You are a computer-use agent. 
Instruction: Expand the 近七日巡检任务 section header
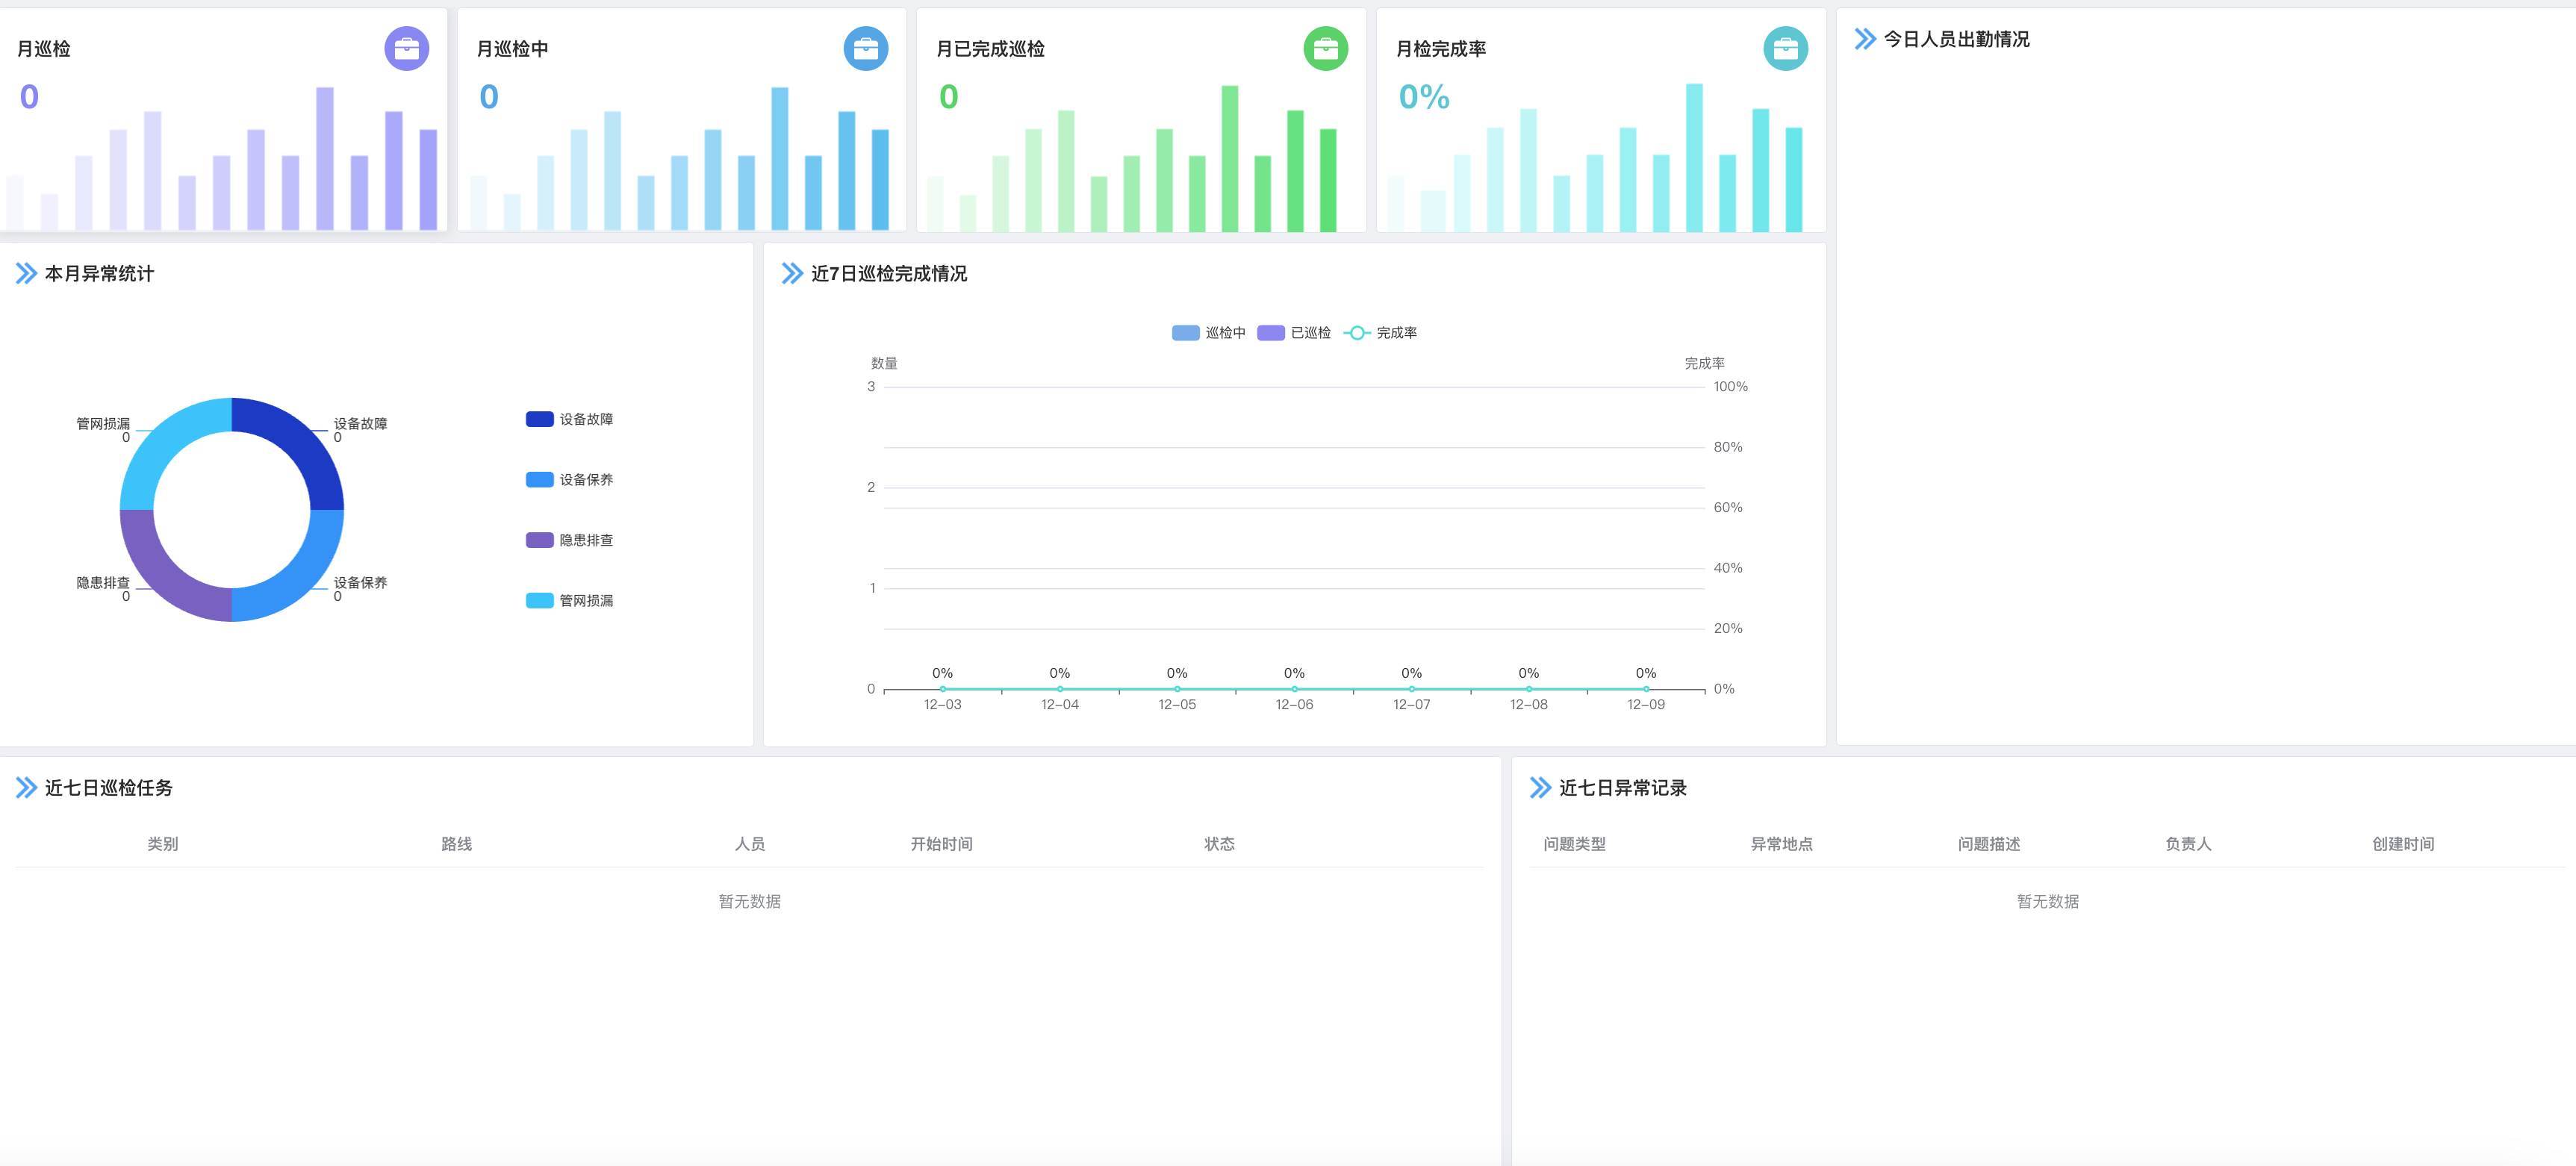[x=25, y=788]
